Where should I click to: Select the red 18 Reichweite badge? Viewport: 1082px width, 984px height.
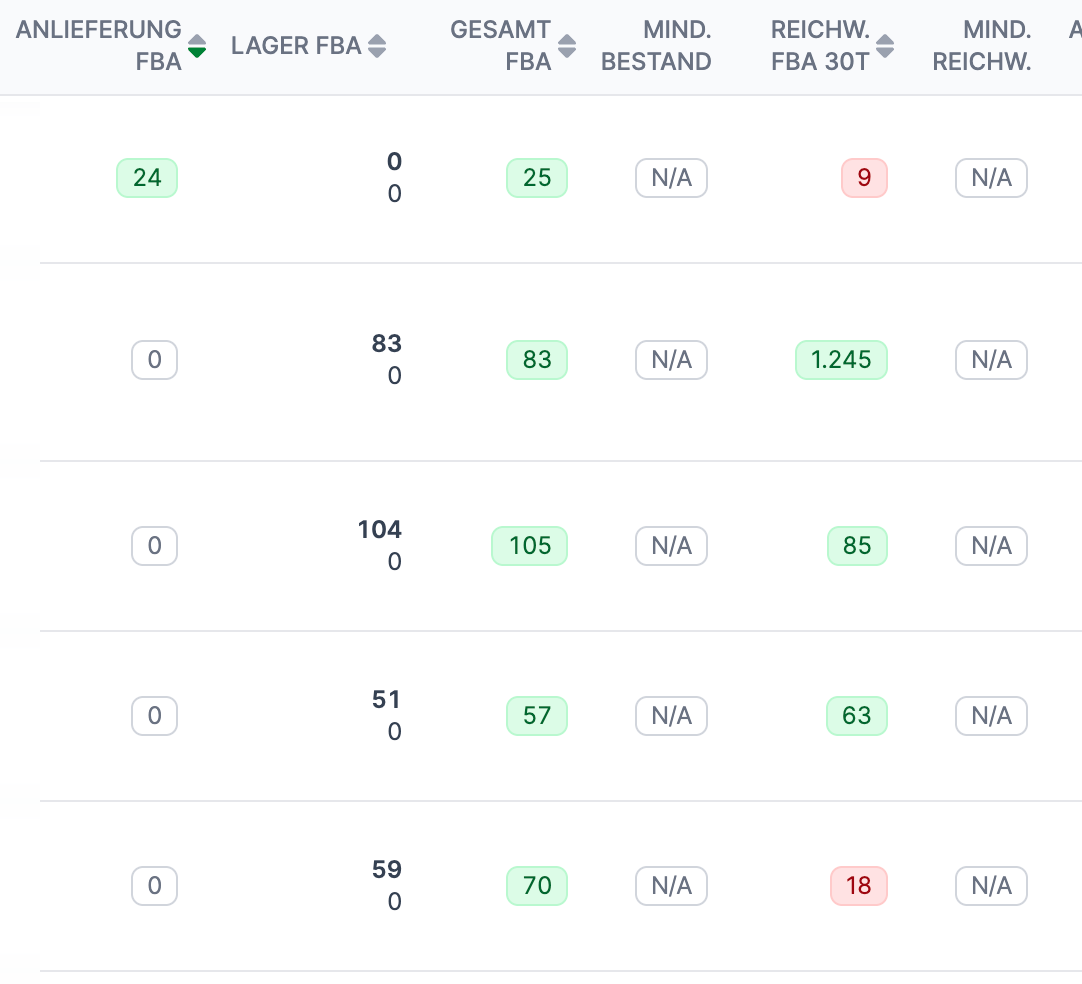pos(858,886)
